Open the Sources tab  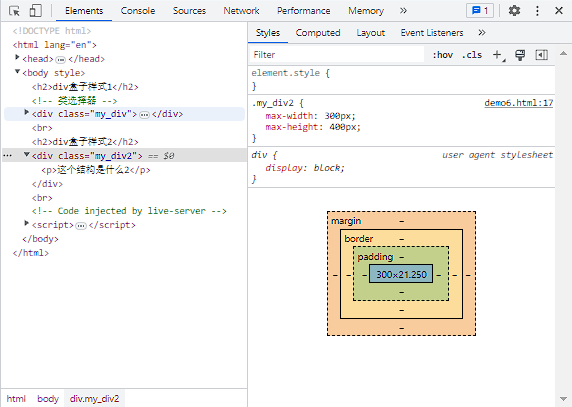pos(189,11)
